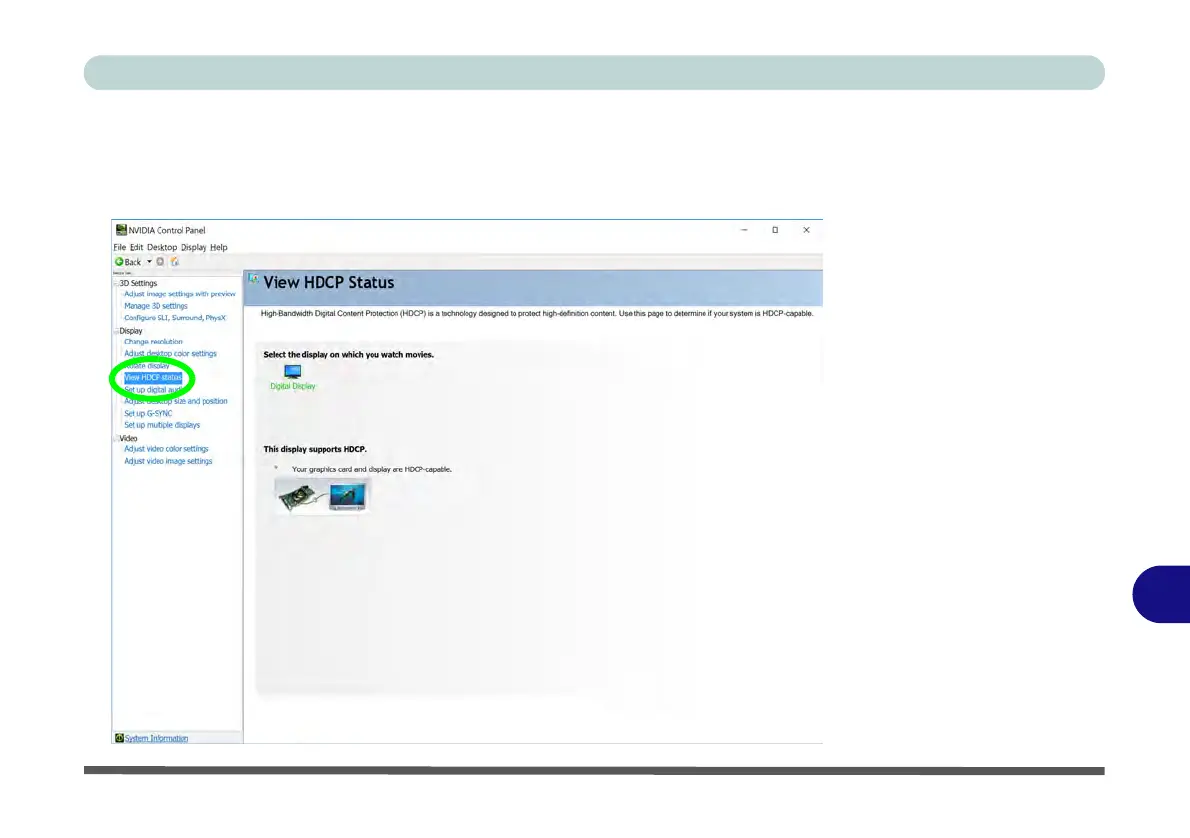This screenshot has width=1190, height=838.
Task: Minimize the NVIDIA Control Panel window
Action: tap(745, 230)
